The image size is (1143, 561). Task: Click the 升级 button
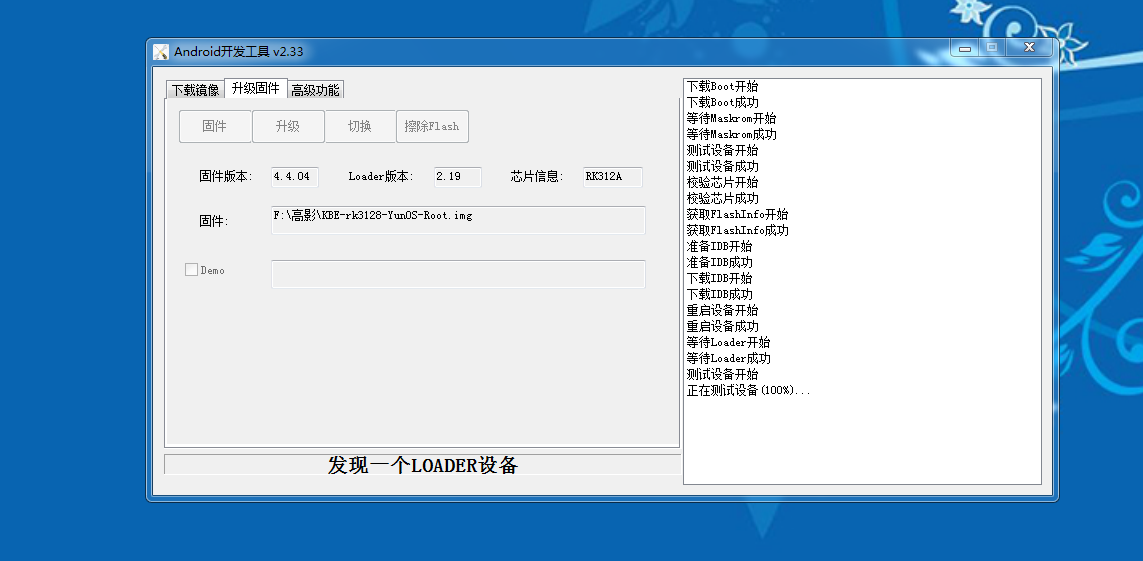288,126
